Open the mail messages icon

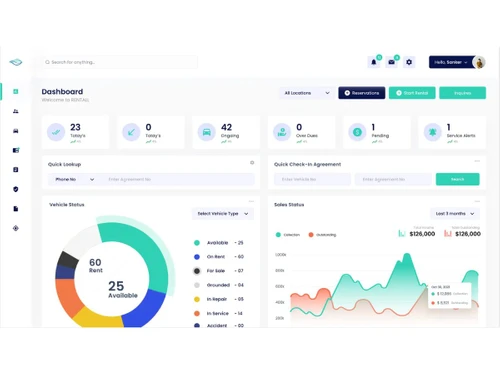point(391,62)
